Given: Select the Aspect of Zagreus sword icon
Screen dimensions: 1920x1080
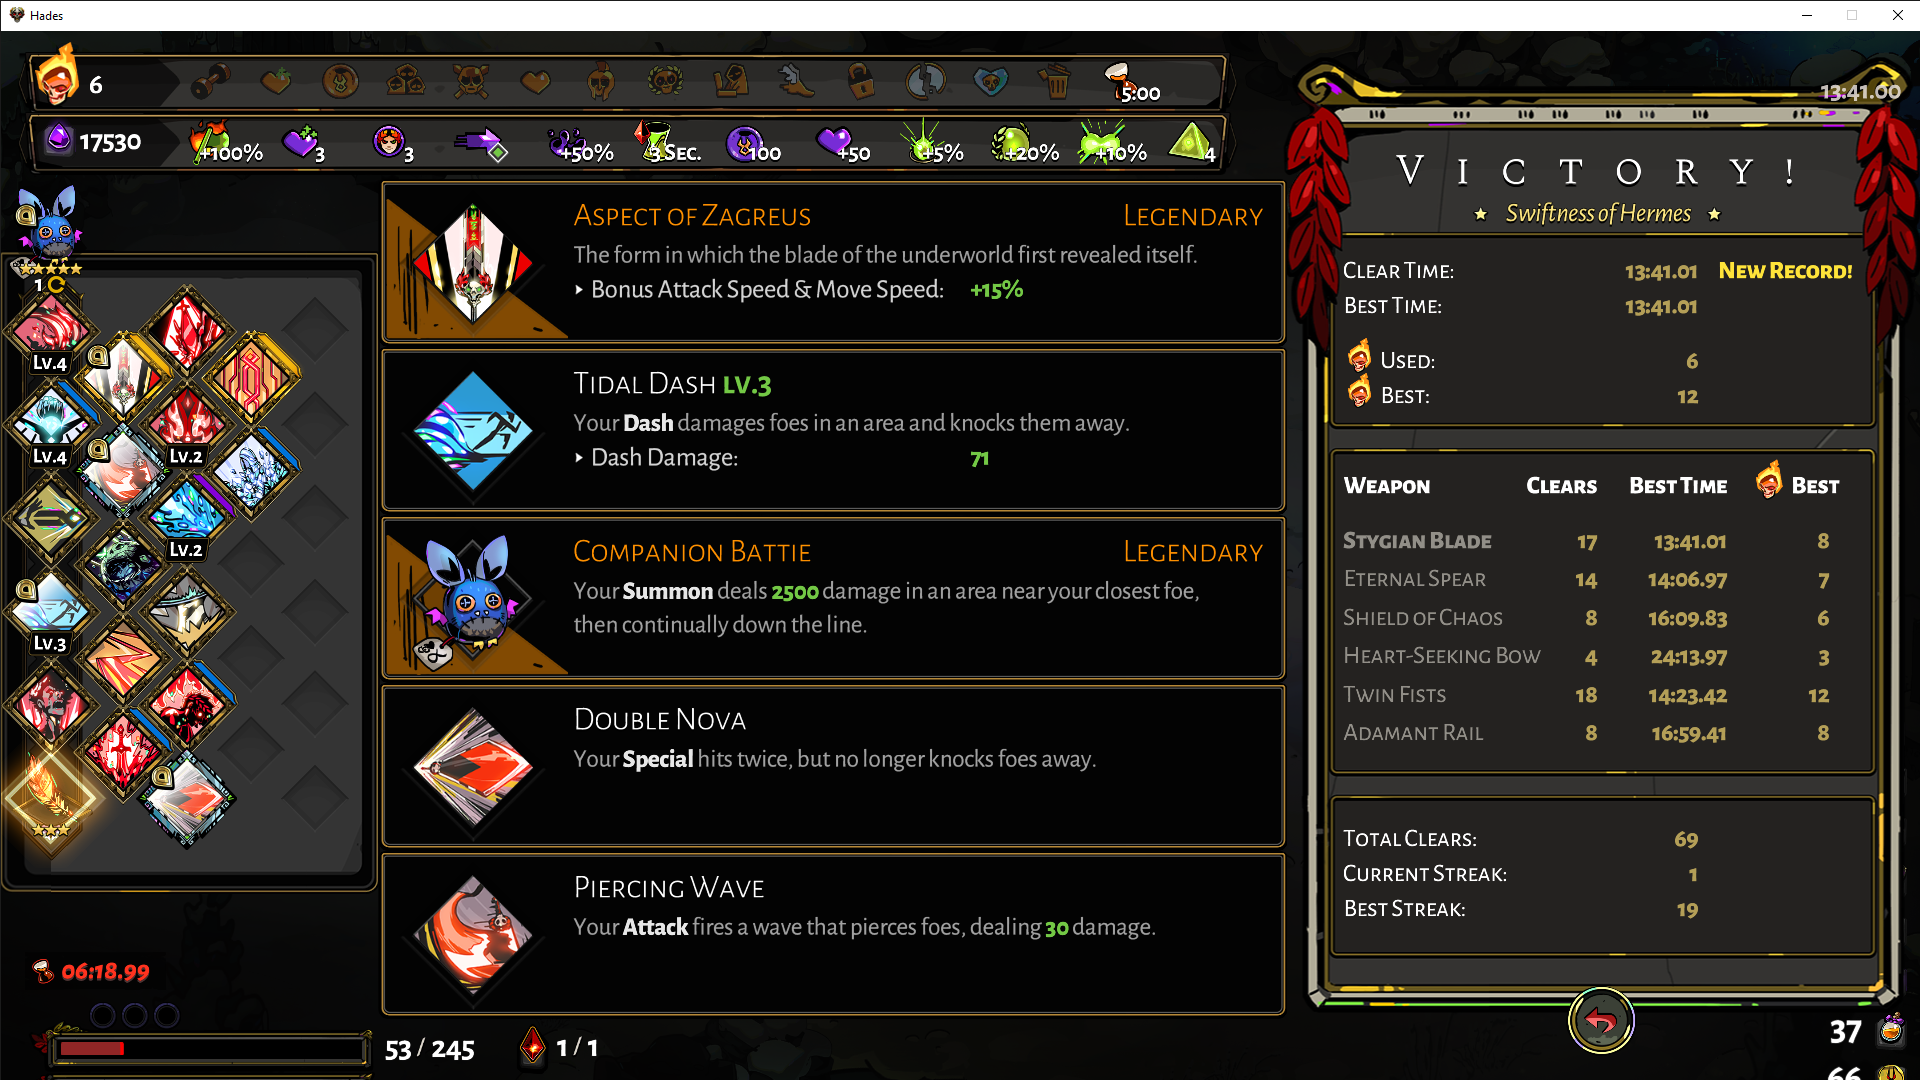Looking at the screenshot, I should click(x=474, y=263).
